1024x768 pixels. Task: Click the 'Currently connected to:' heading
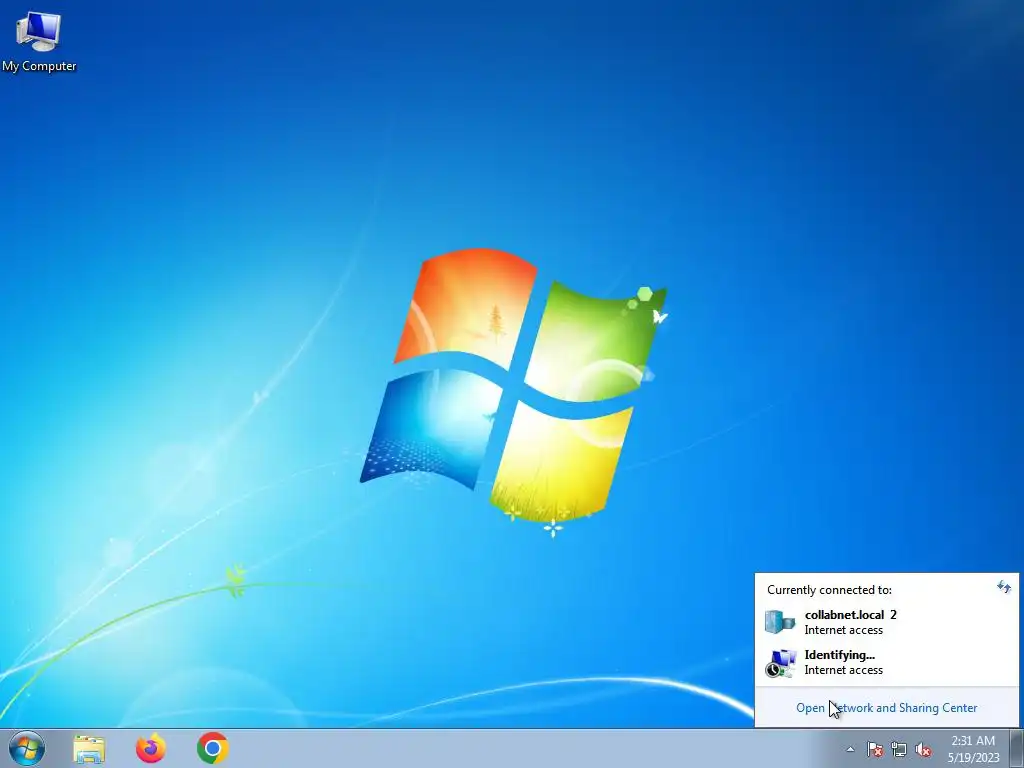[x=829, y=590]
